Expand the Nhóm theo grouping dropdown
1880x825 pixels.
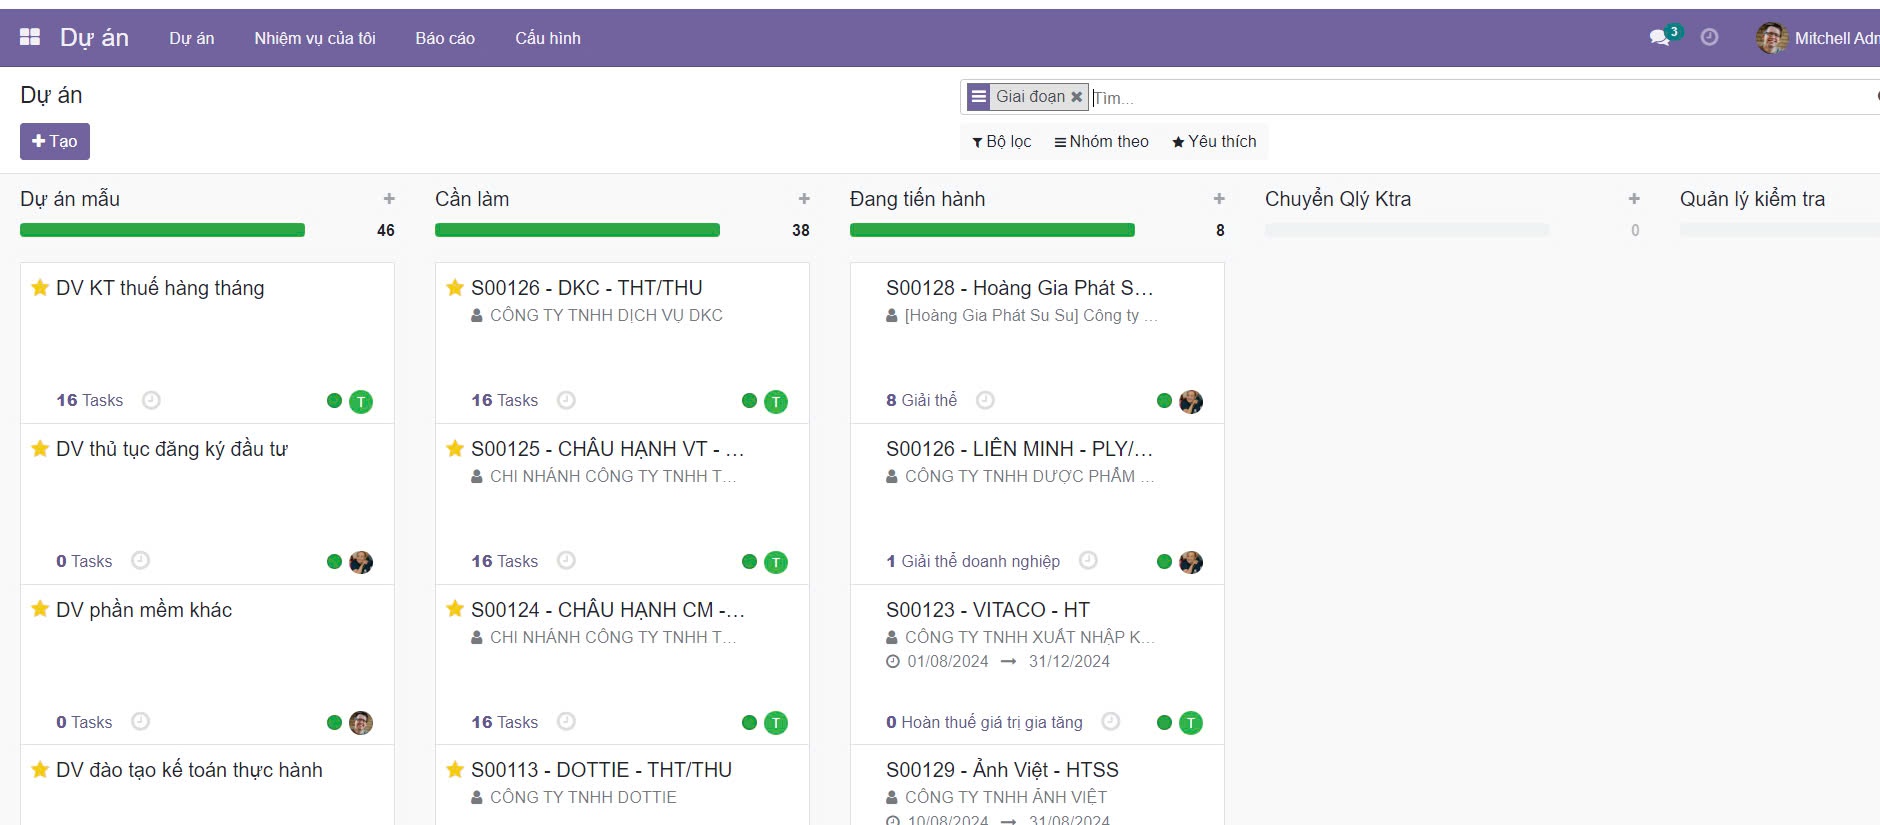pos(1101,142)
